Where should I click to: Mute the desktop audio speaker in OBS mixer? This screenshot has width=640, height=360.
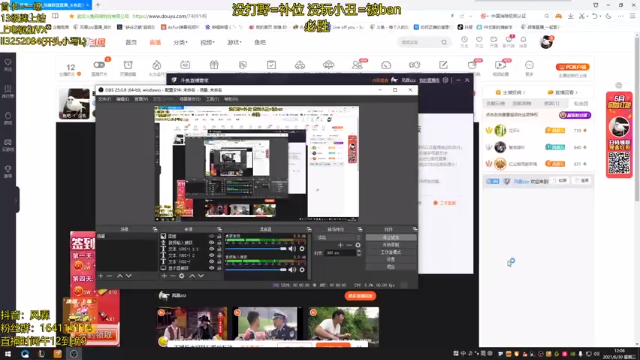click(292, 249)
